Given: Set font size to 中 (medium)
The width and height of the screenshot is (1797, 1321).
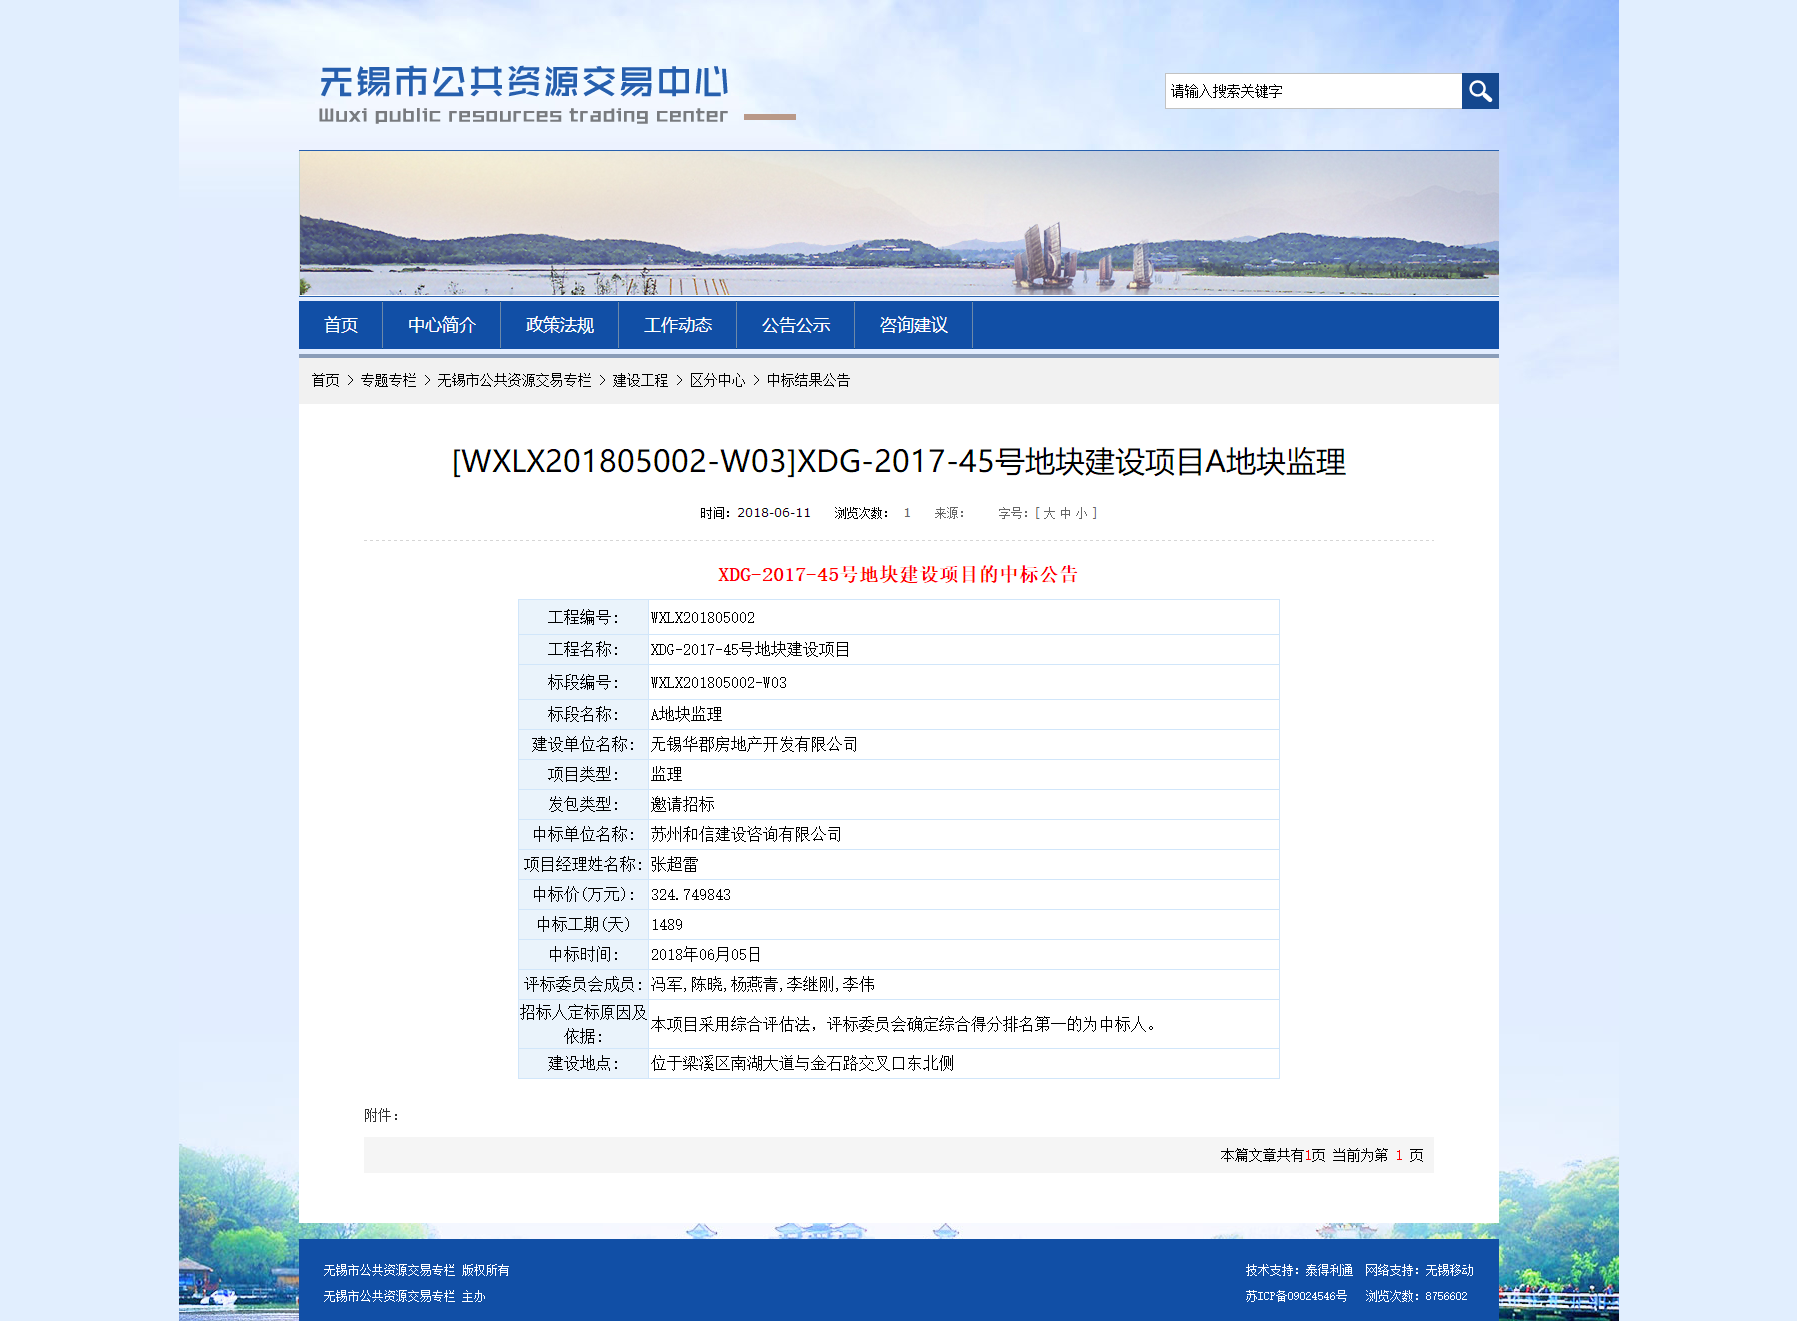Looking at the screenshot, I should [x=1065, y=513].
